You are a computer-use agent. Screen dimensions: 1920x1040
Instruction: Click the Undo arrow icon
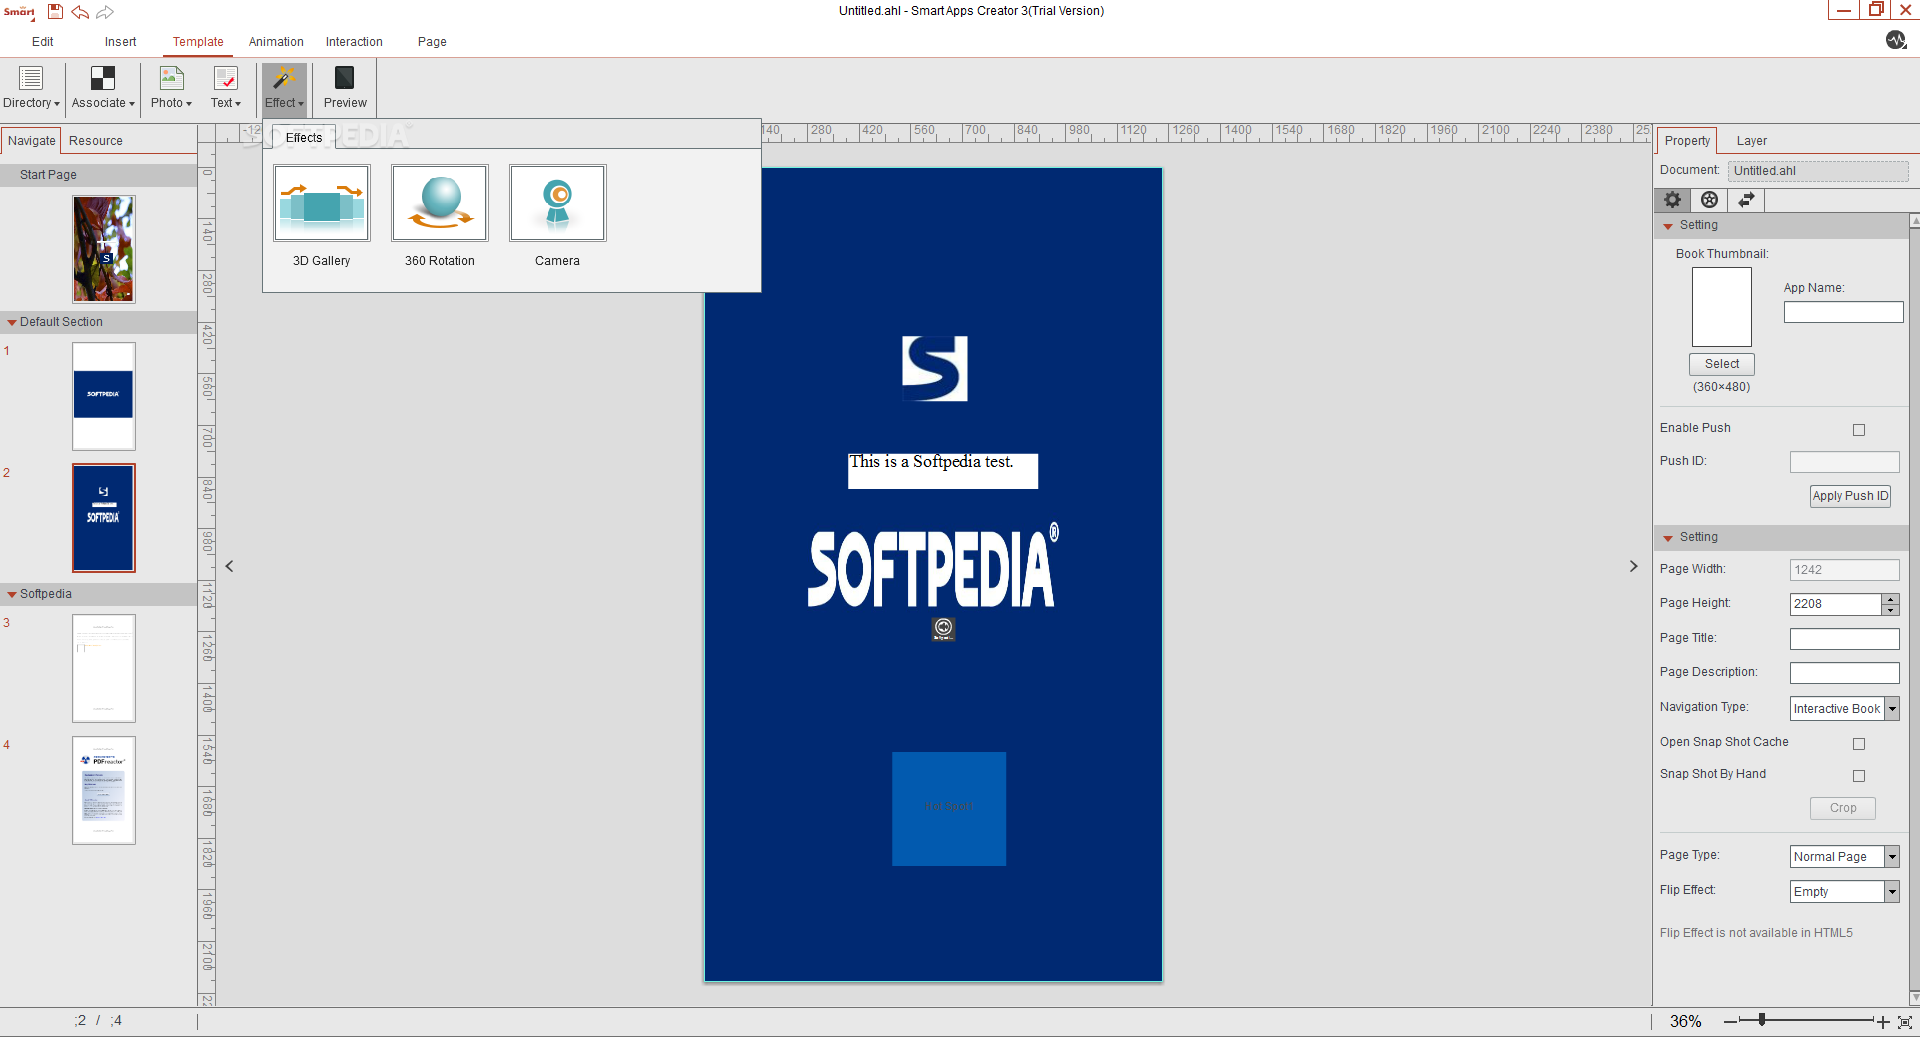[80, 12]
